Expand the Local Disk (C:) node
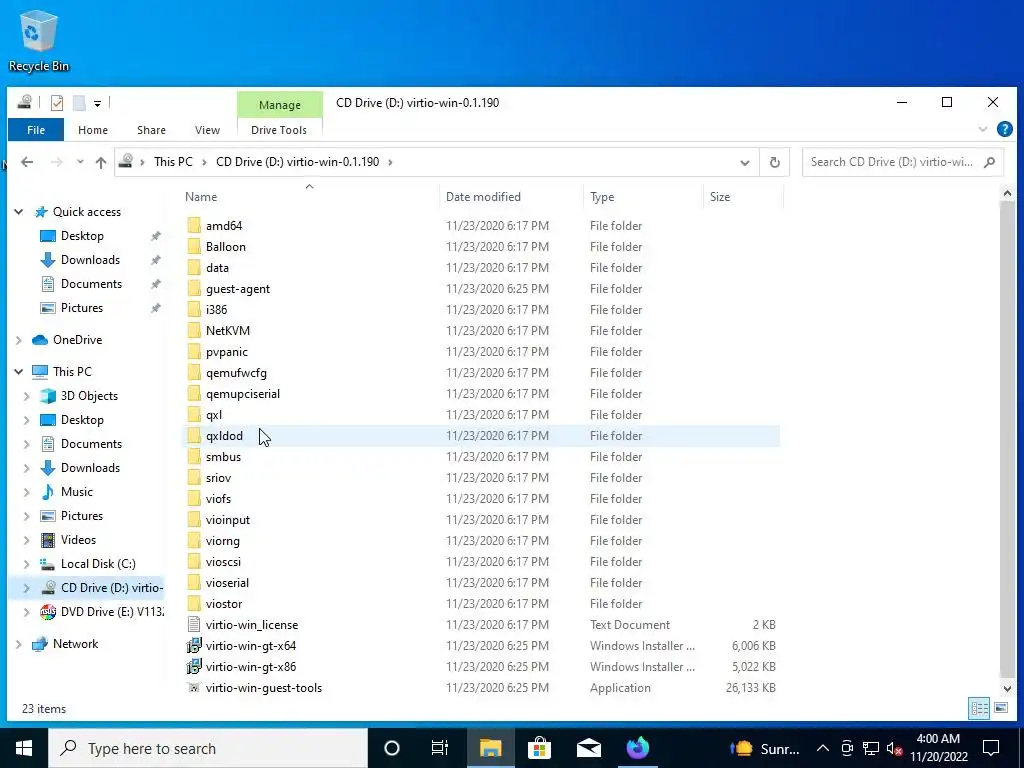1024x768 pixels. tap(27, 564)
